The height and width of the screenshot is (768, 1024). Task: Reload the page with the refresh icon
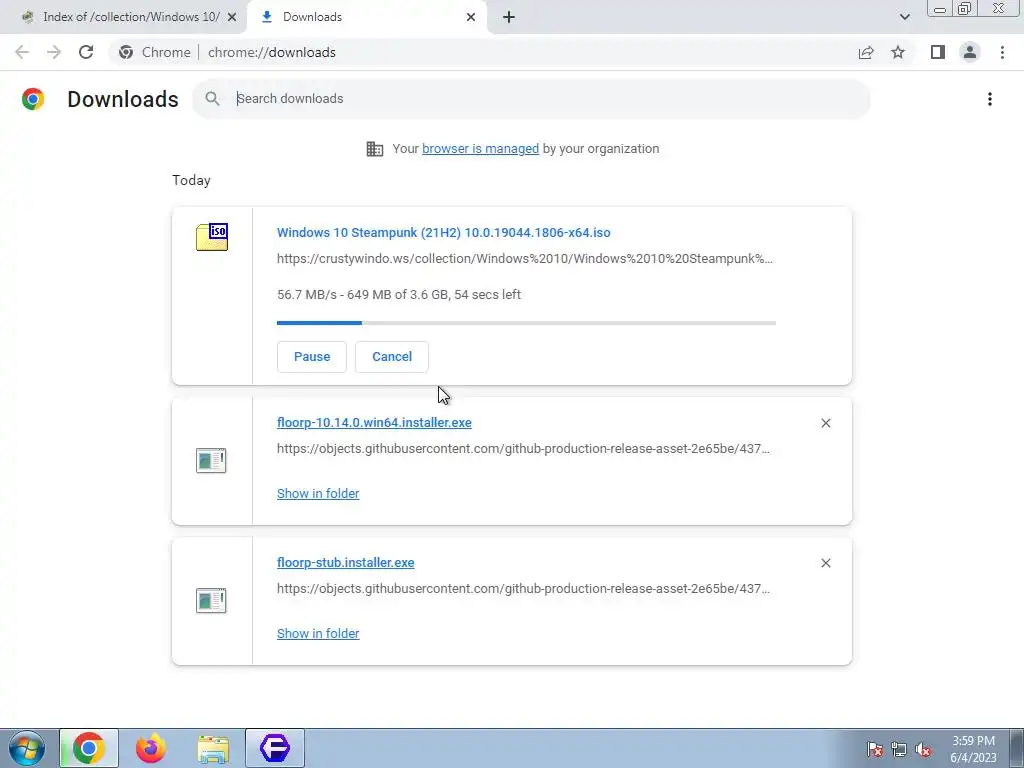coord(86,52)
